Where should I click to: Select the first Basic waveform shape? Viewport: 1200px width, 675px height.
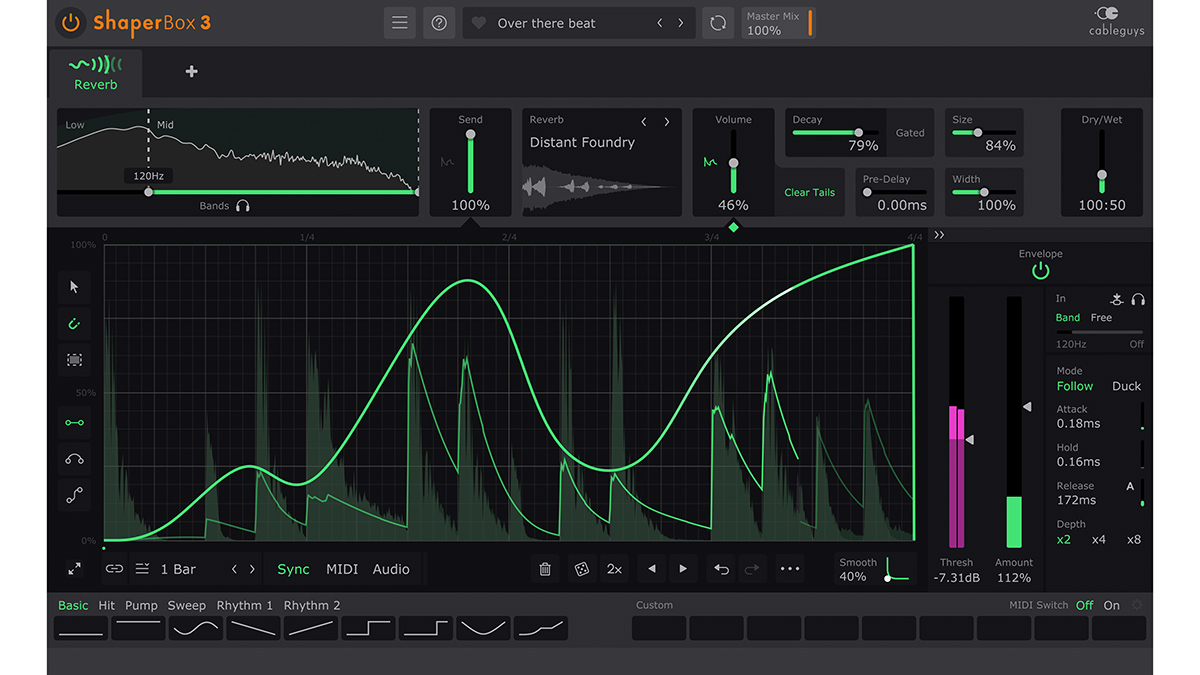tap(80, 628)
